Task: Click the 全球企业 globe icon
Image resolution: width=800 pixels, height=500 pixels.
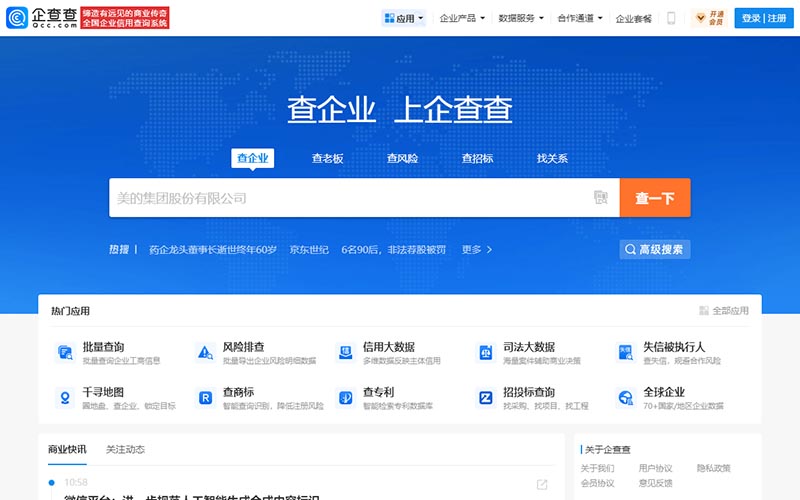Action: (x=626, y=397)
